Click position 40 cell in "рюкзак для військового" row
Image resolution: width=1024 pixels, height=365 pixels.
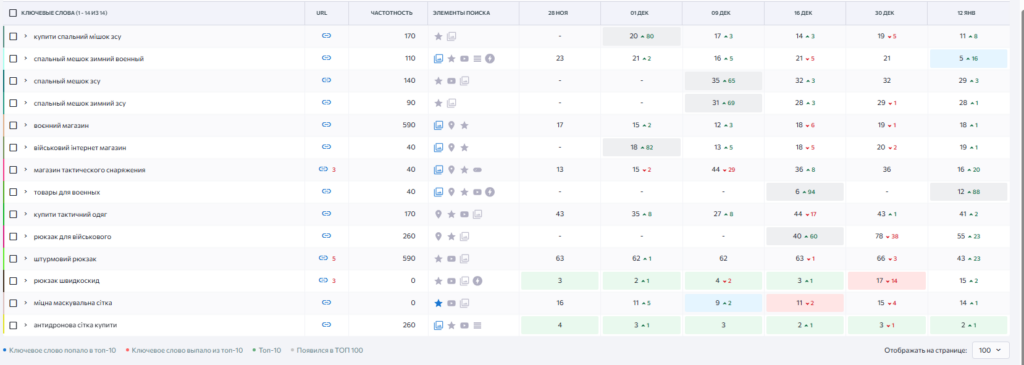pyautogui.click(x=805, y=236)
